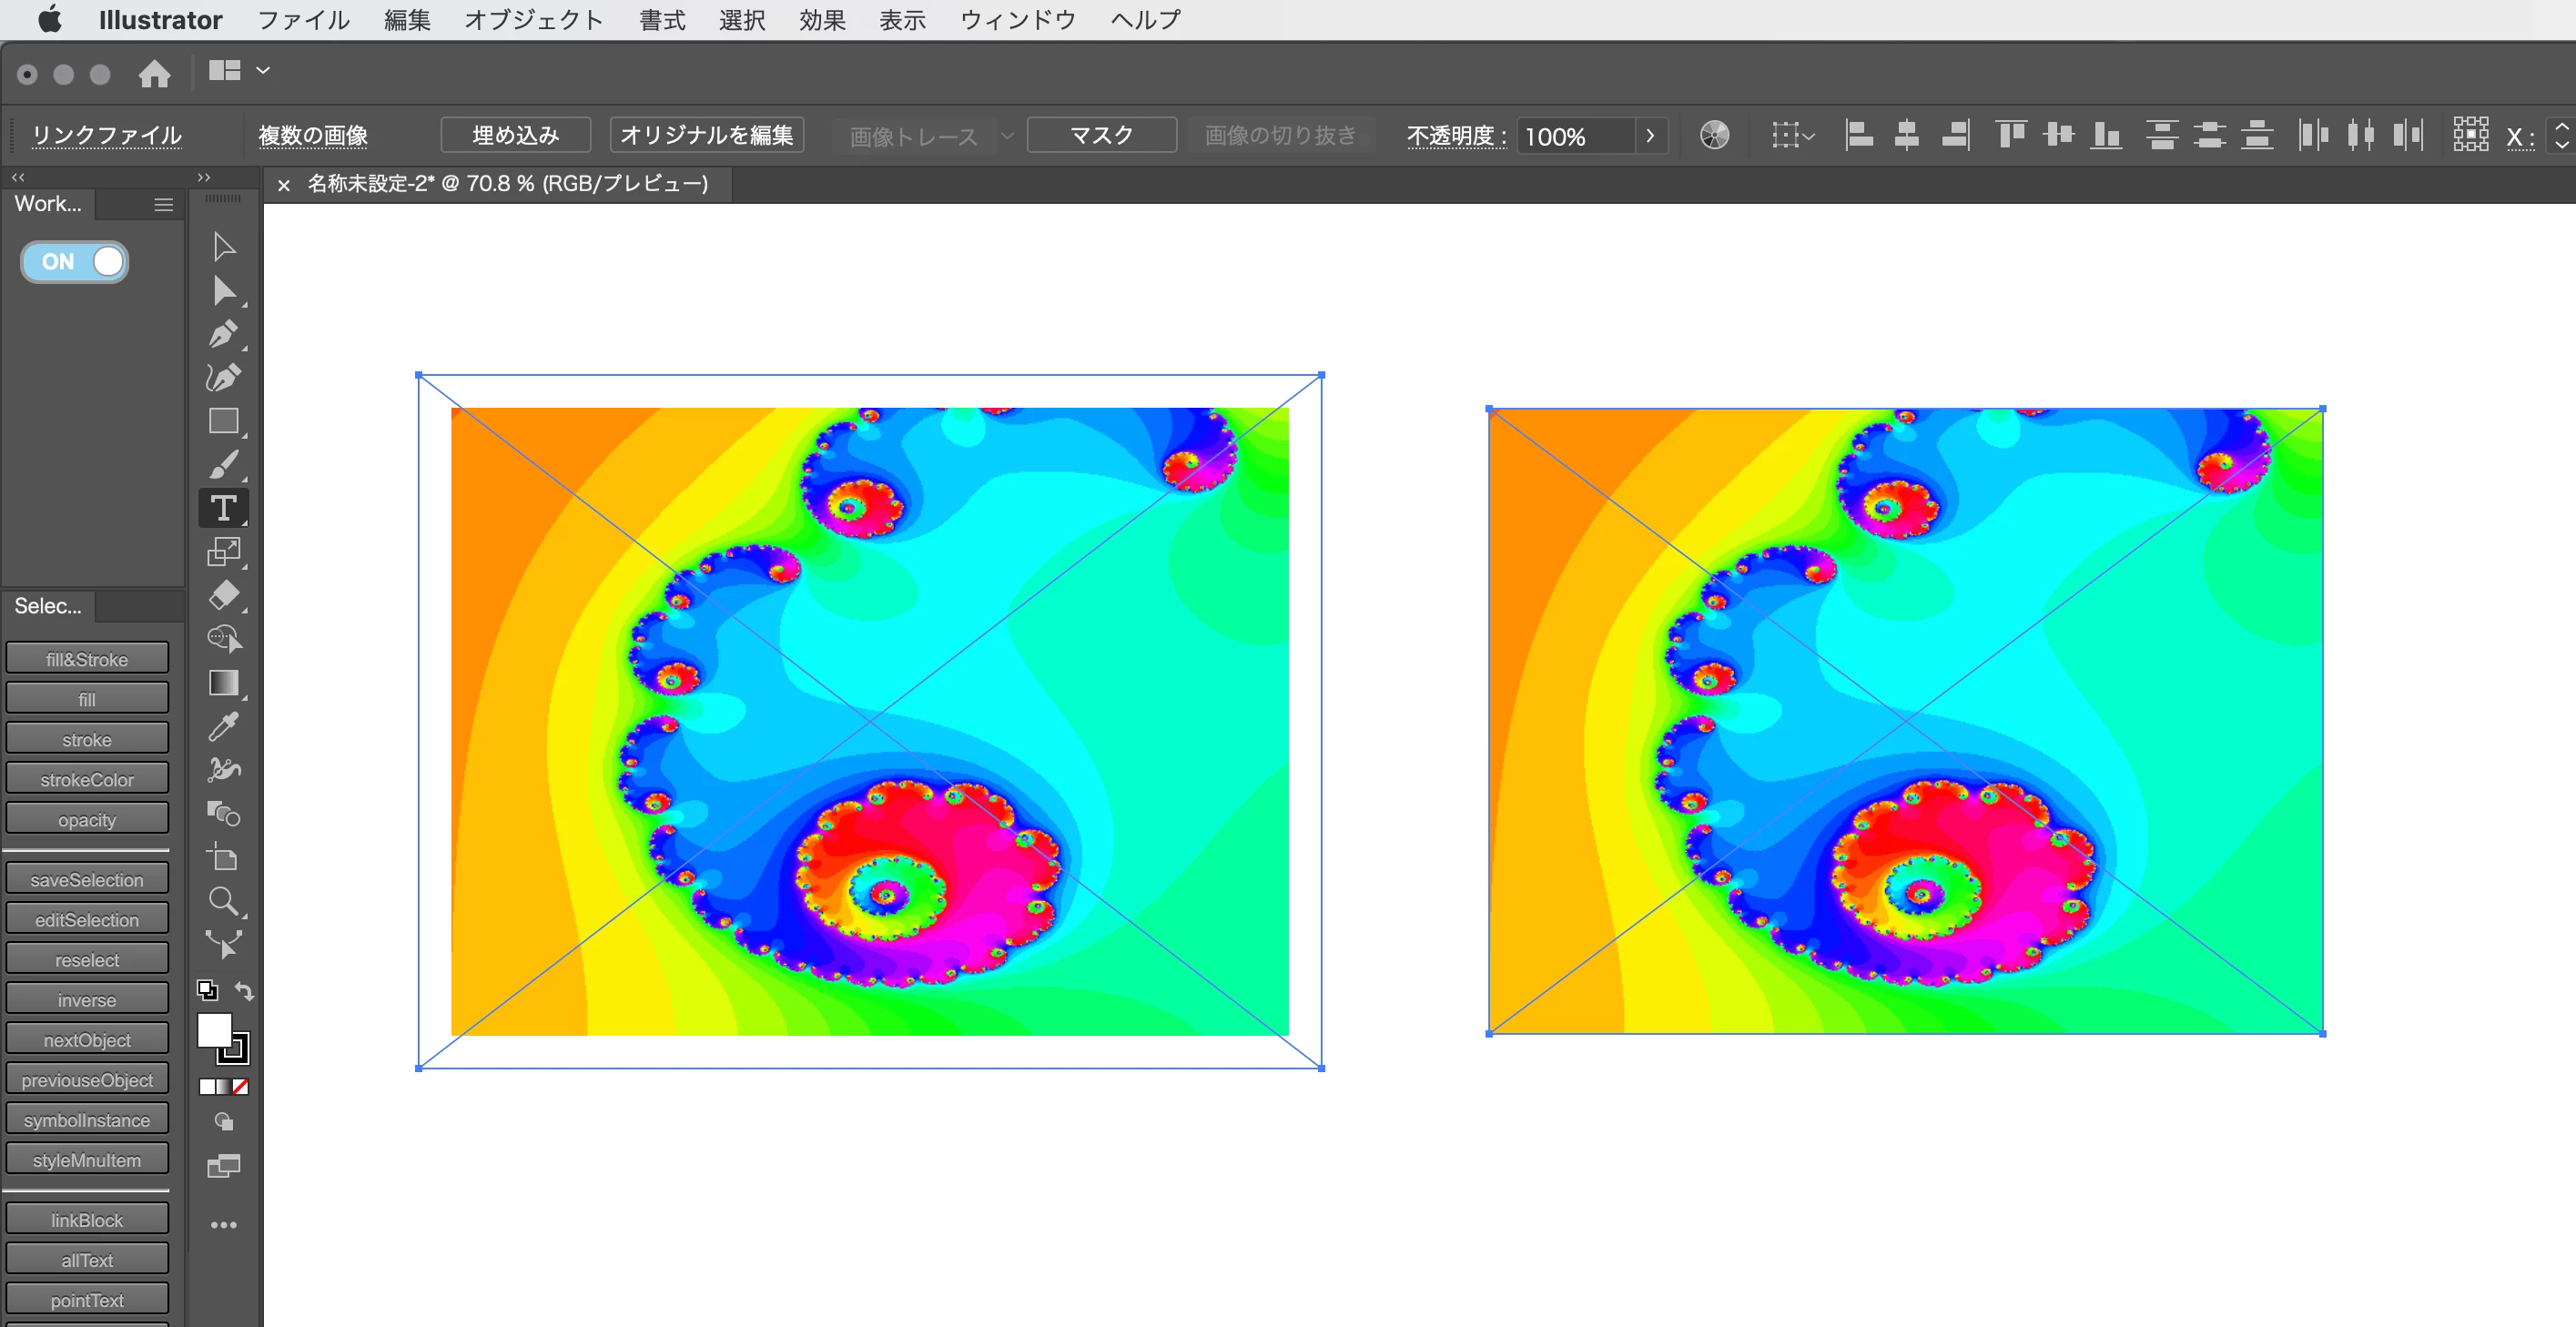Viewport: 2576px width, 1327px height.
Task: Select the Pen tool
Action: (223, 334)
